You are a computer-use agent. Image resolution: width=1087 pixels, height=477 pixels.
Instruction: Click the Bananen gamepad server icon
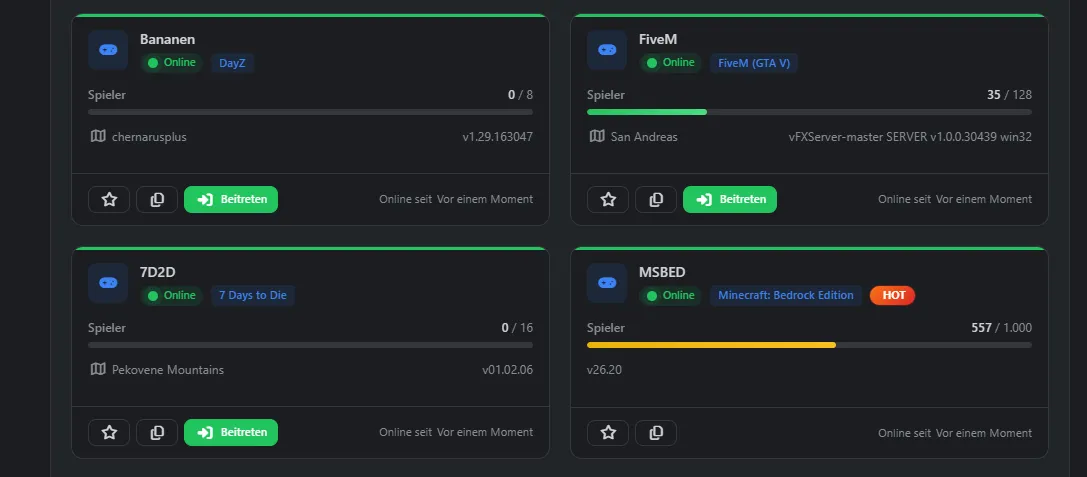pos(108,50)
